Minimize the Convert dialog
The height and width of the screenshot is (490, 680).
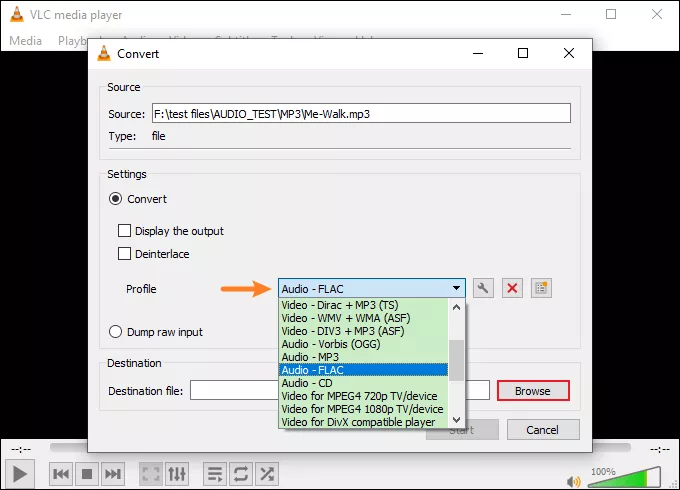click(x=478, y=53)
